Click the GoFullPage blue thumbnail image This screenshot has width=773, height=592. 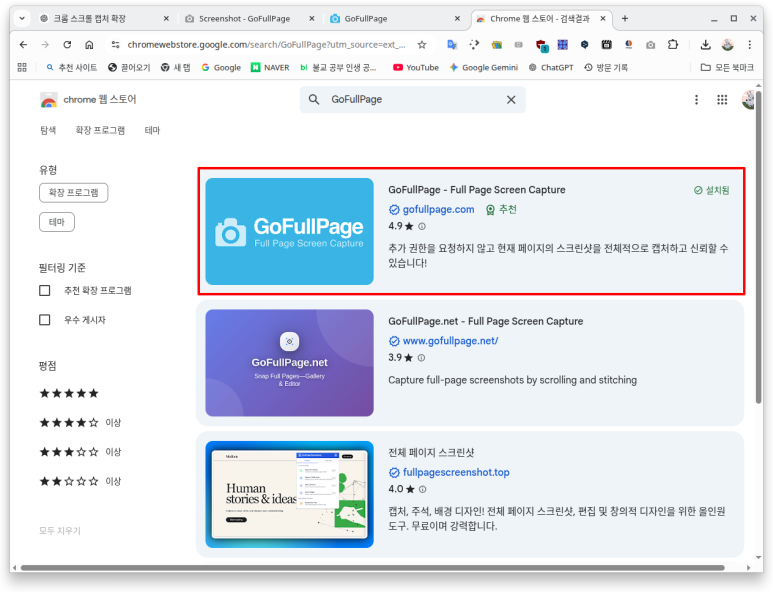[x=289, y=232]
